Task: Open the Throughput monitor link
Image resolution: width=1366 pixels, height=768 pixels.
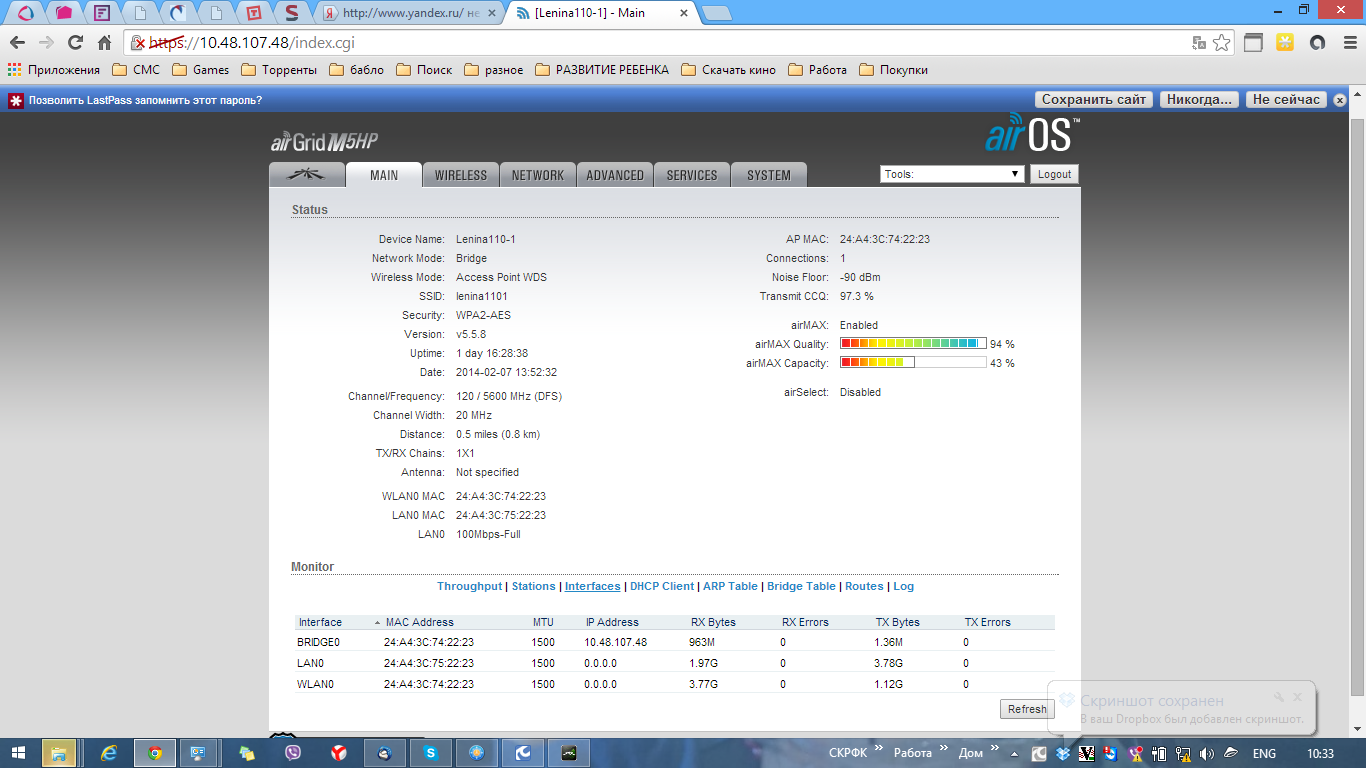Action: pyautogui.click(x=469, y=586)
